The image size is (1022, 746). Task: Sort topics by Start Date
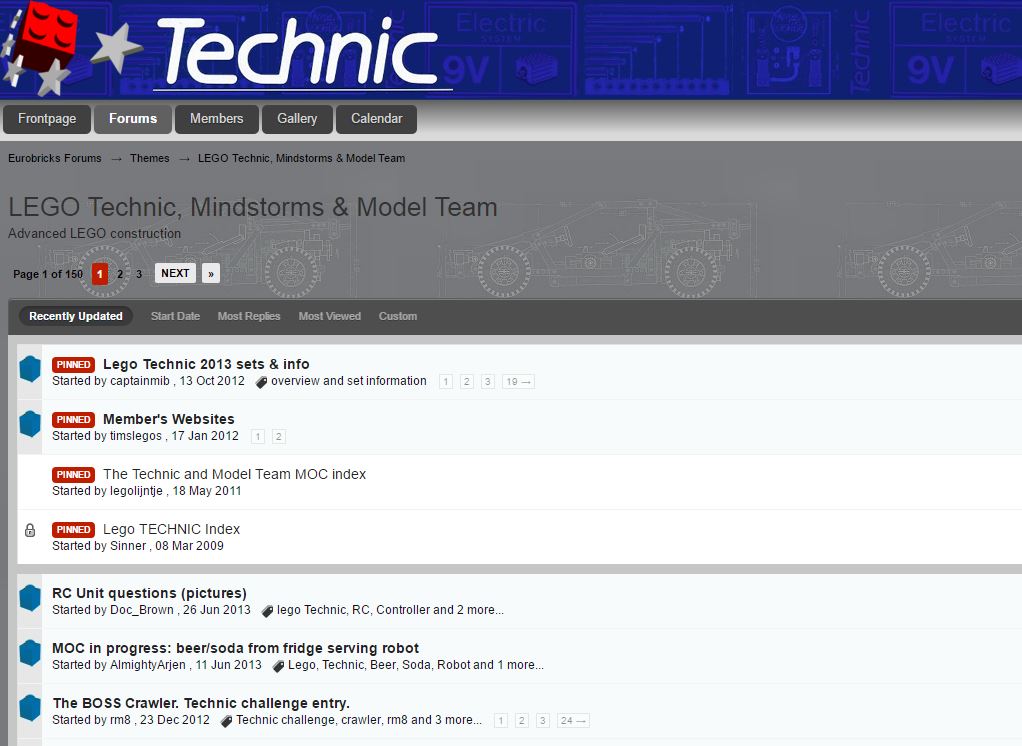(x=175, y=316)
